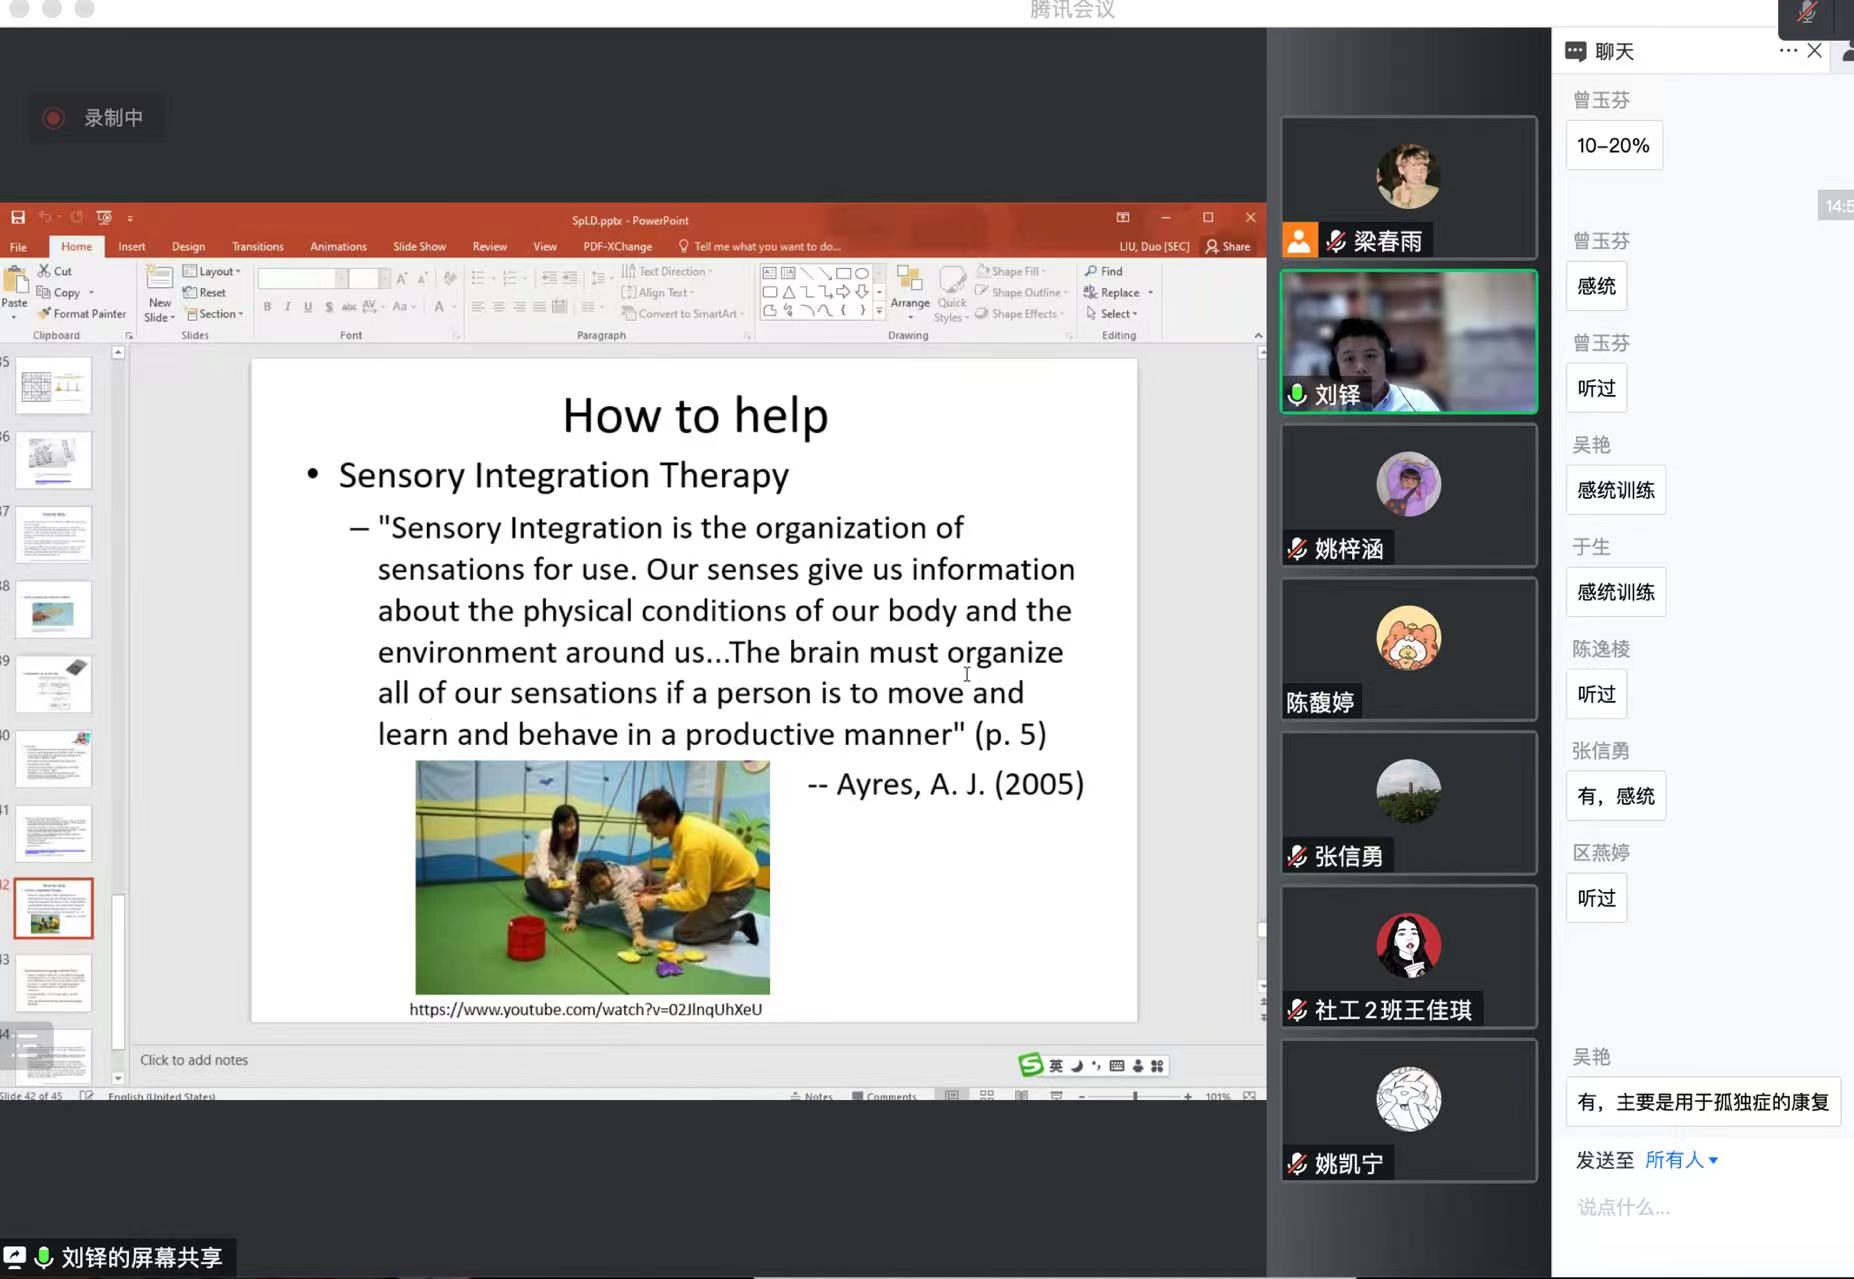Viewport: 1854px width, 1279px height.
Task: Click the Format Painter icon
Action: point(45,314)
